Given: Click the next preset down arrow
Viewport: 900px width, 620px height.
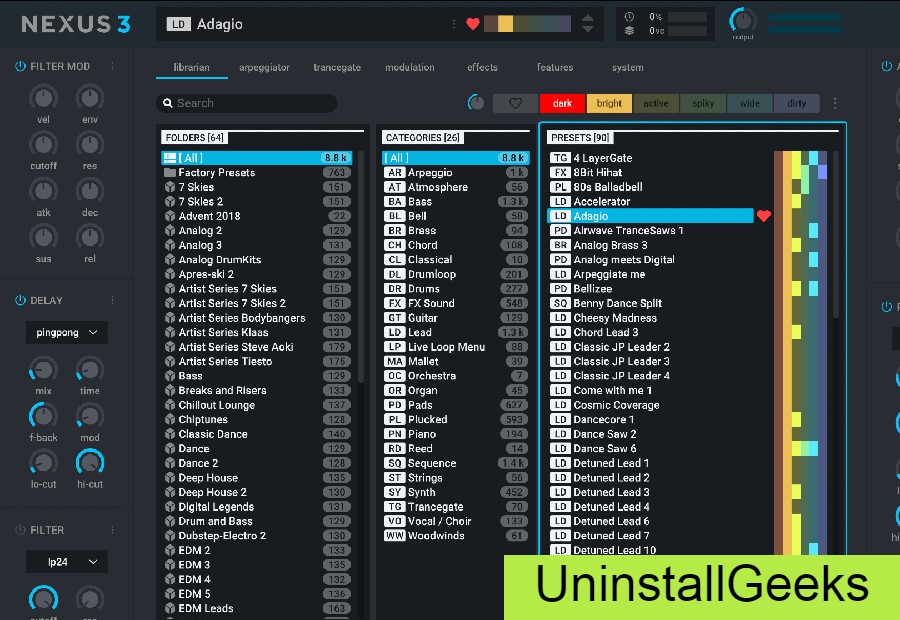Looking at the screenshot, I should click(x=587, y=29).
